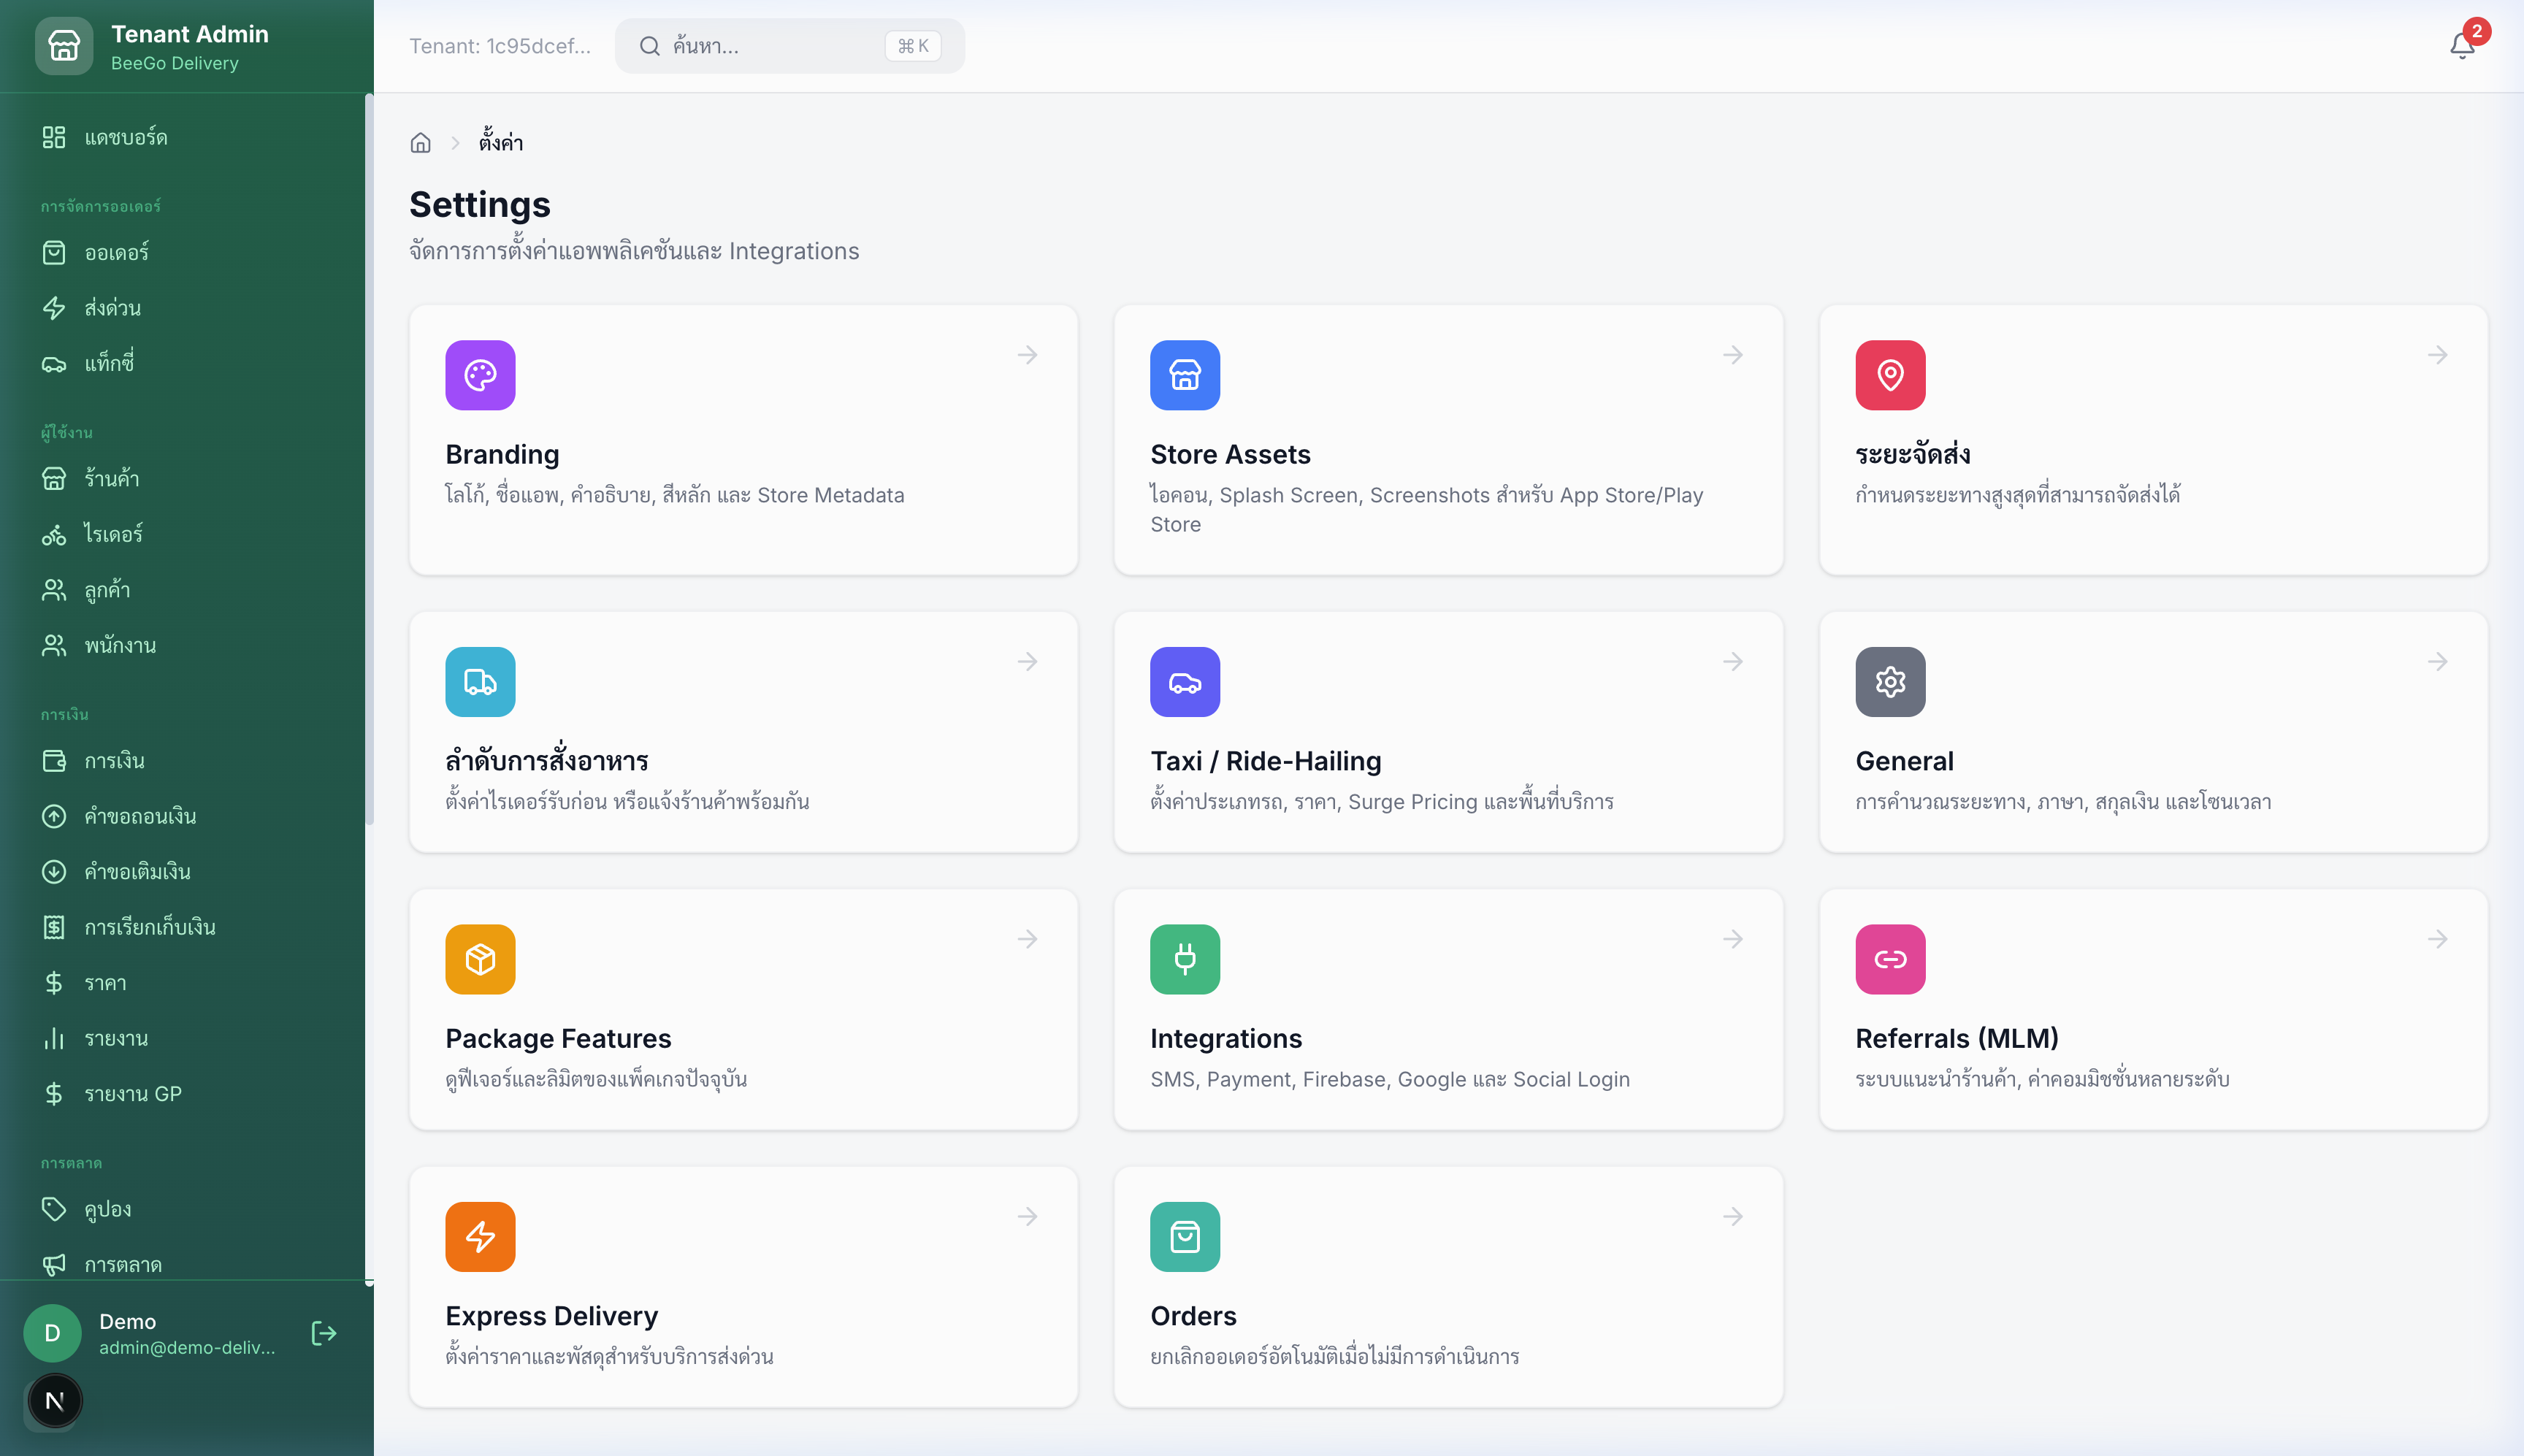Click the orange Express Delivery lightning icon

tap(480, 1237)
